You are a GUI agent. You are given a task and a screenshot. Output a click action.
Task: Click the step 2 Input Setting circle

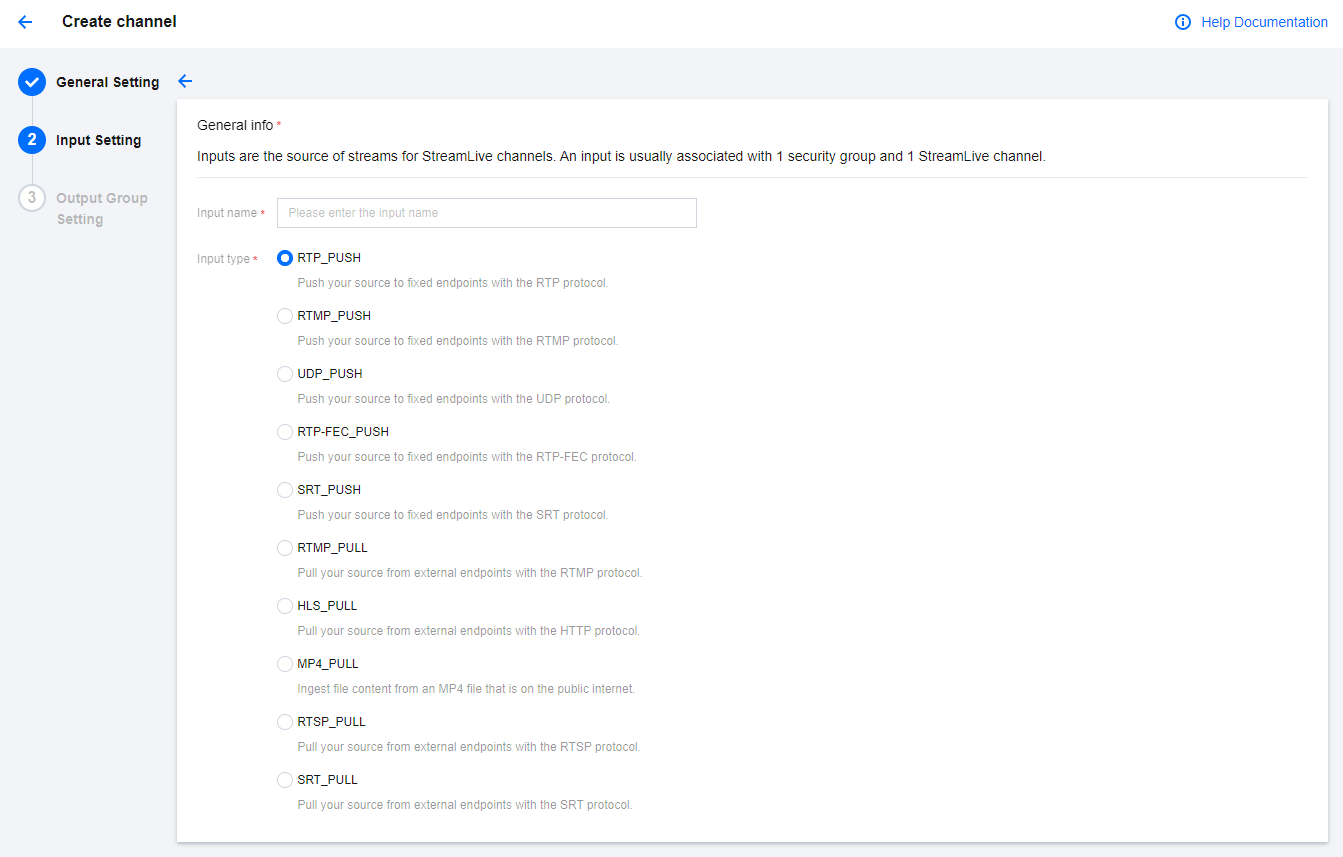(x=32, y=140)
